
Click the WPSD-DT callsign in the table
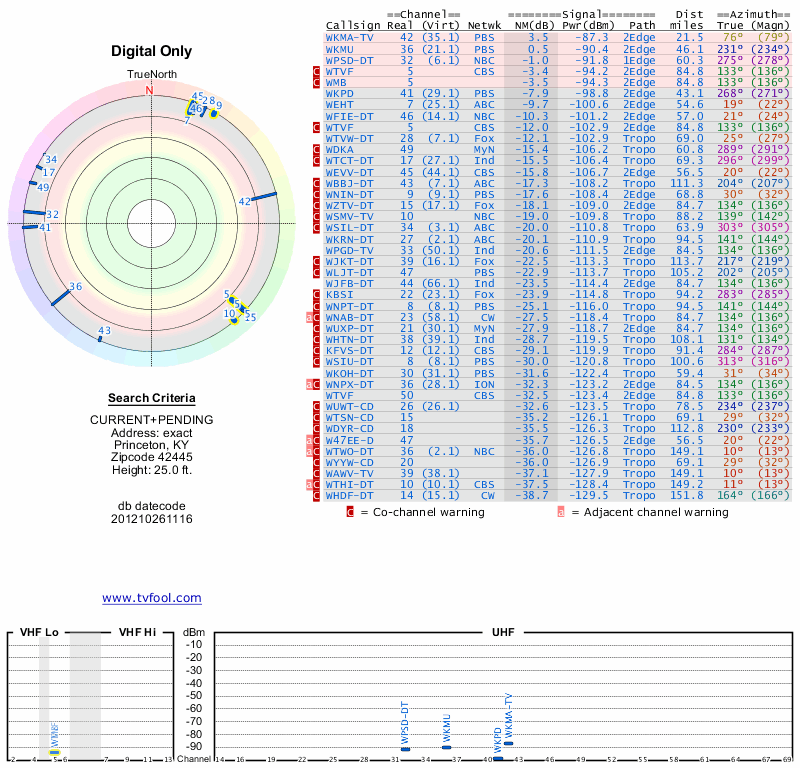click(x=350, y=59)
